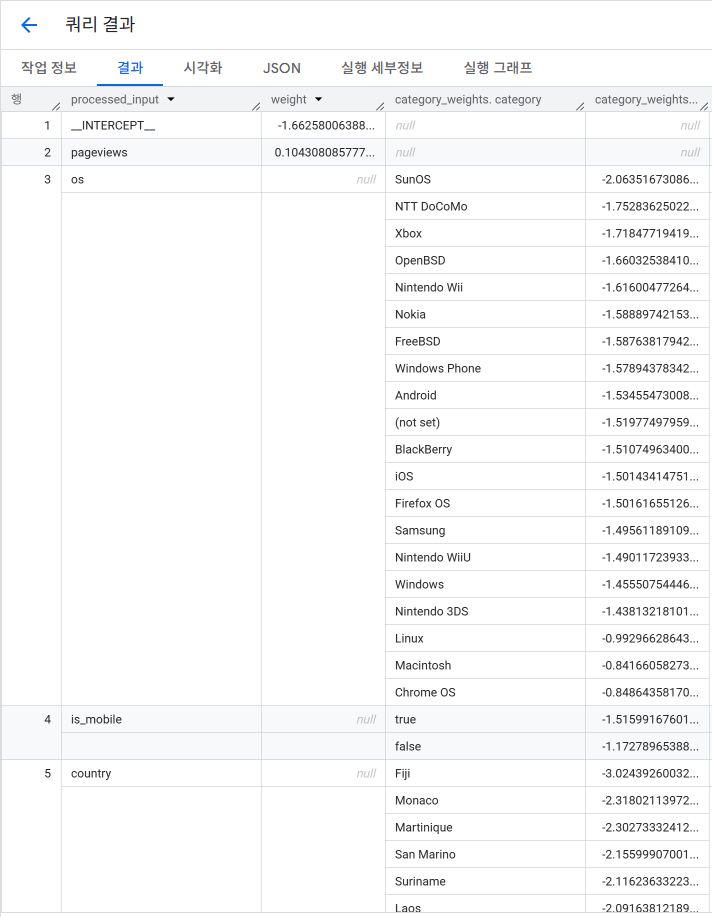The image size is (712, 917).
Task: Open the 실행 세부정보 tab
Action: point(382,68)
